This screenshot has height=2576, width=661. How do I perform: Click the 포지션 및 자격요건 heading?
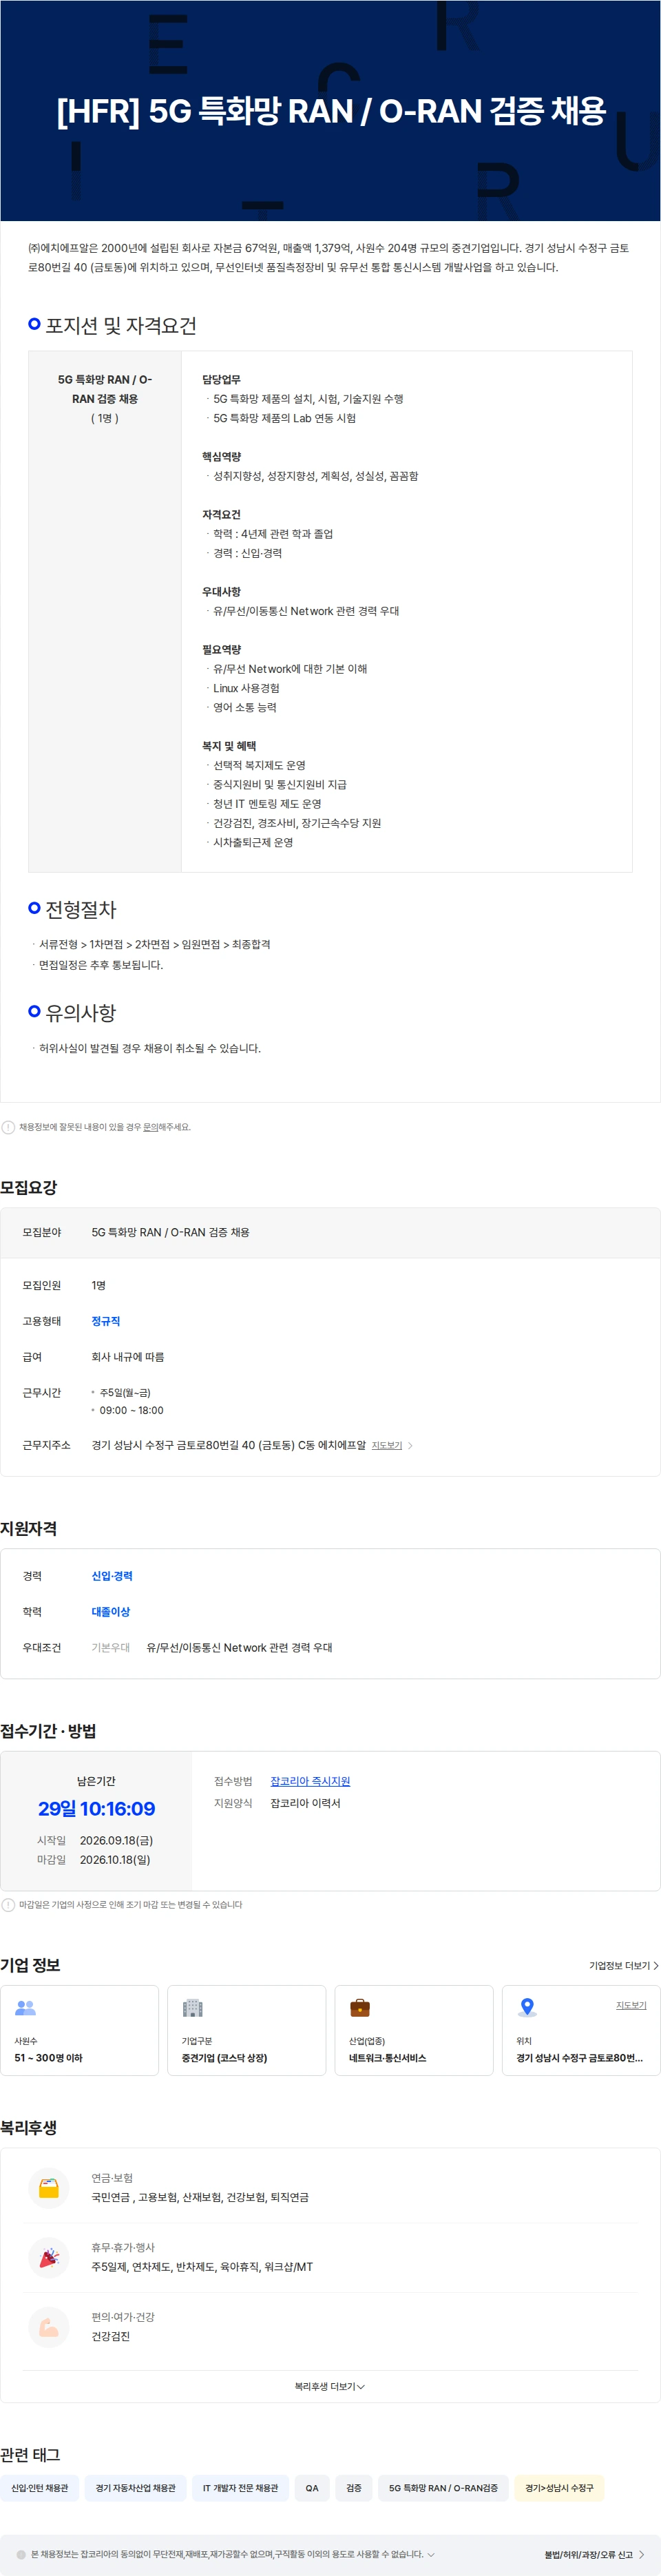[121, 325]
